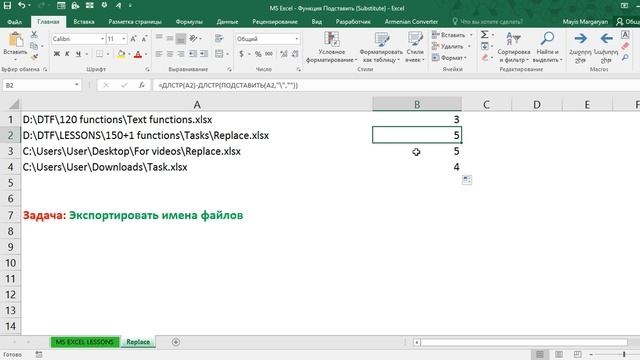The width and height of the screenshot is (640, 360).
Task: Open Стили ячеек gallery
Action: [x=415, y=47]
